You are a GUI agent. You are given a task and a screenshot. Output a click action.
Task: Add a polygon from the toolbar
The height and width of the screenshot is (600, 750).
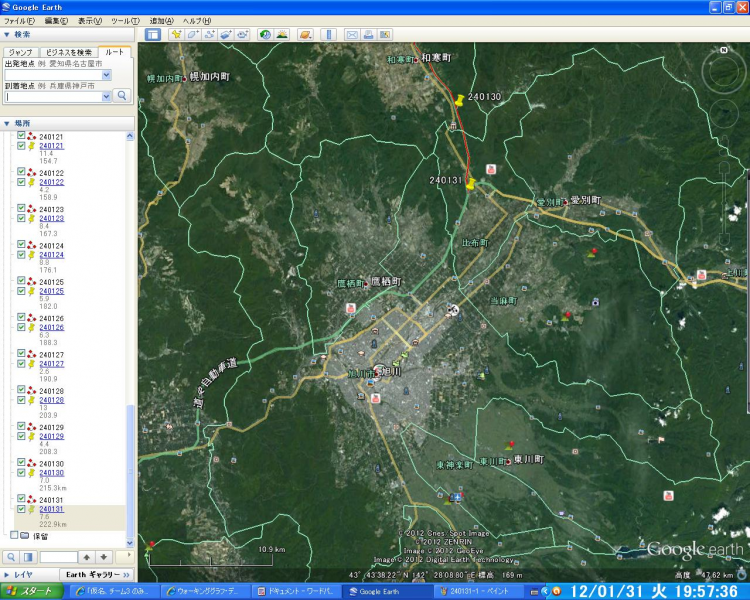[x=193, y=34]
